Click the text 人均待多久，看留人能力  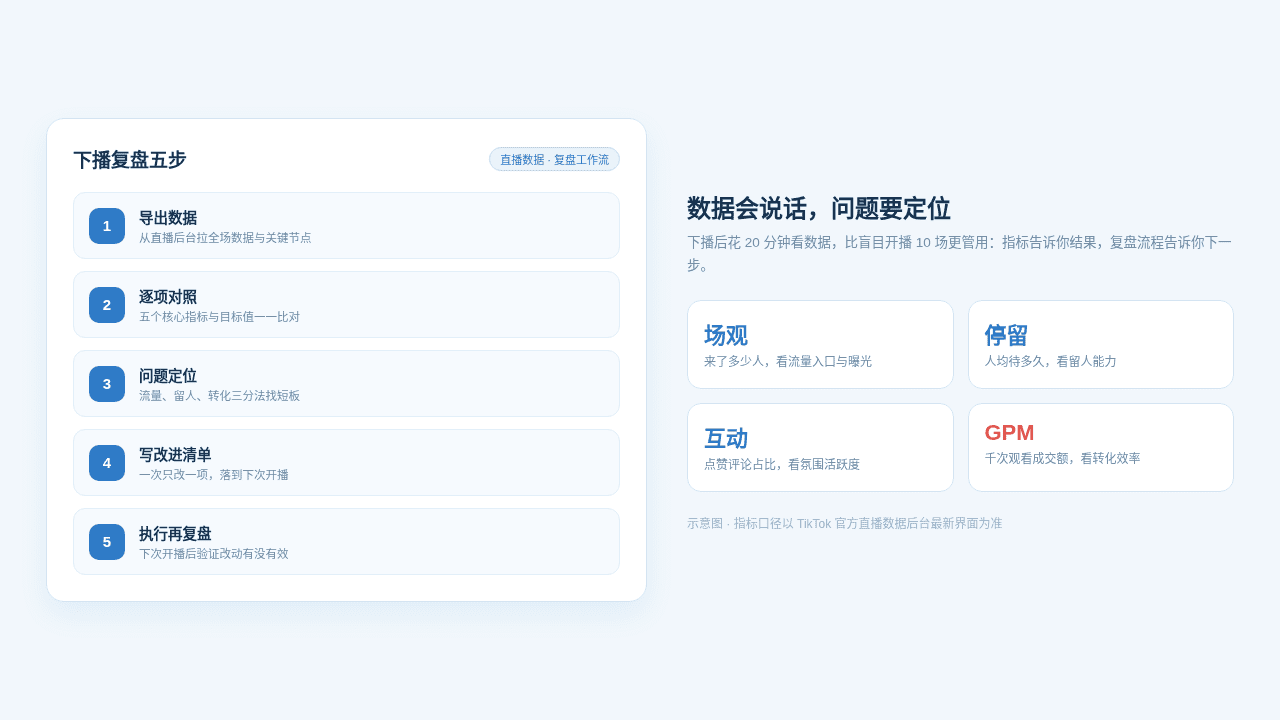(x=1050, y=361)
